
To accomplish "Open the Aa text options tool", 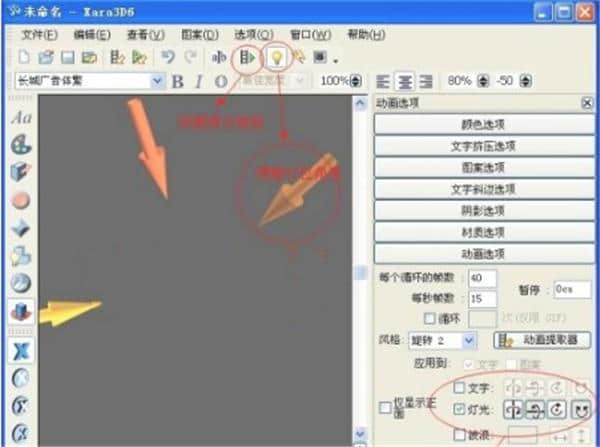I will pyautogui.click(x=21, y=117).
